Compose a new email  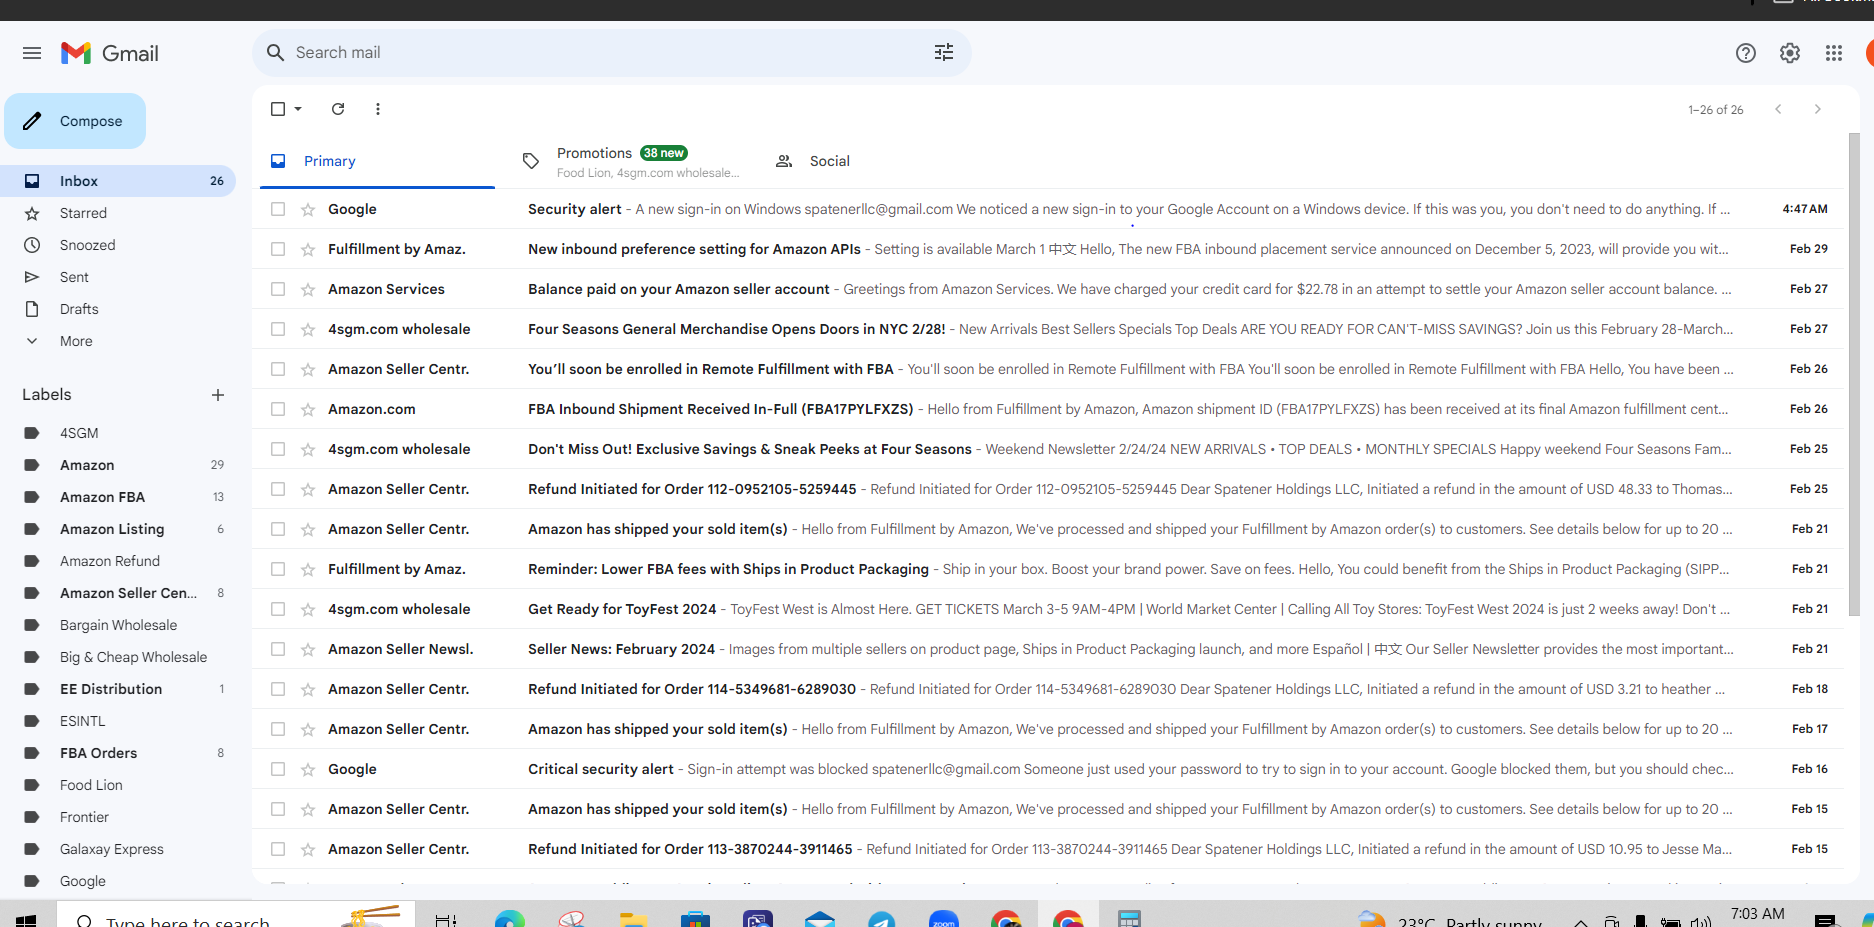point(75,121)
